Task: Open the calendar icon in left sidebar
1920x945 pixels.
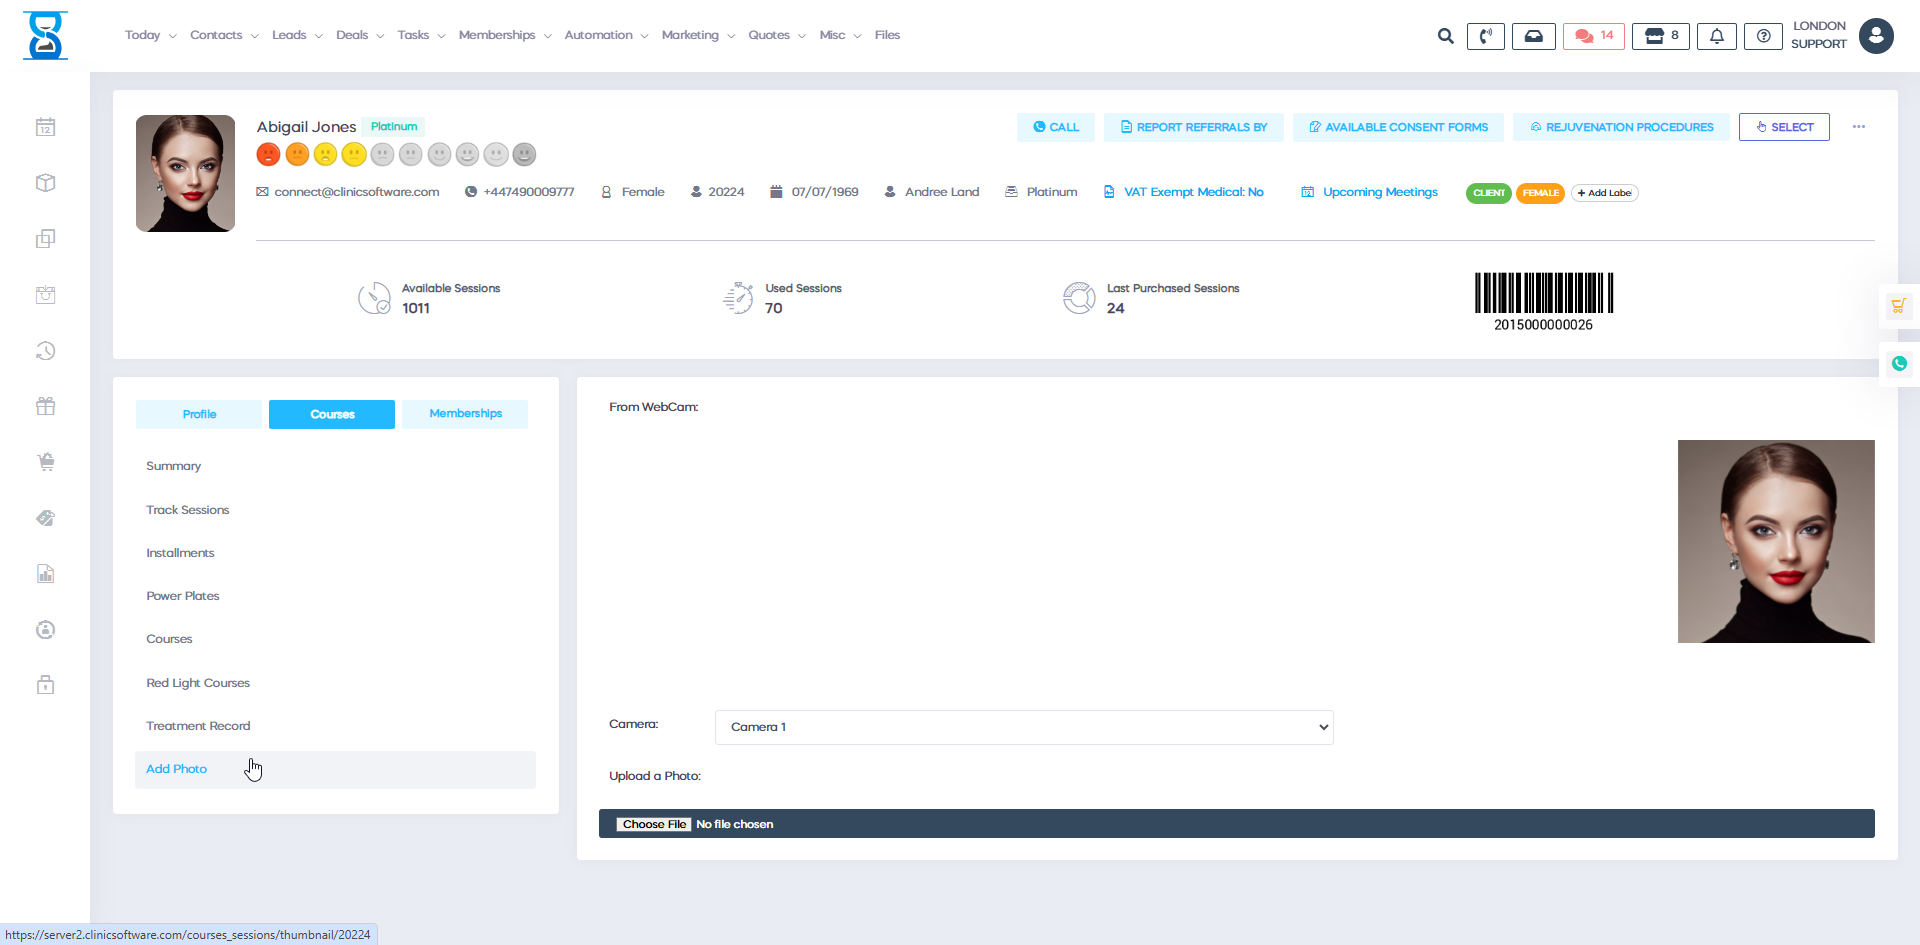Action: point(46,127)
